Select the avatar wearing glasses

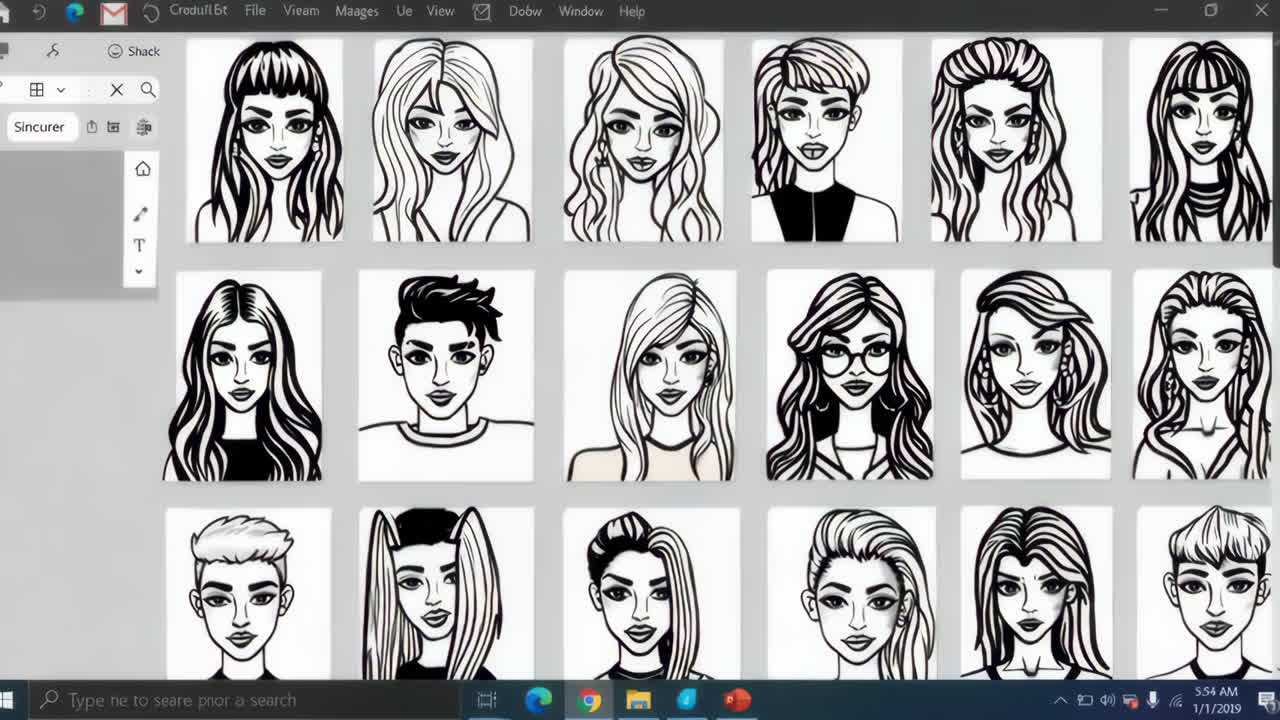[849, 375]
